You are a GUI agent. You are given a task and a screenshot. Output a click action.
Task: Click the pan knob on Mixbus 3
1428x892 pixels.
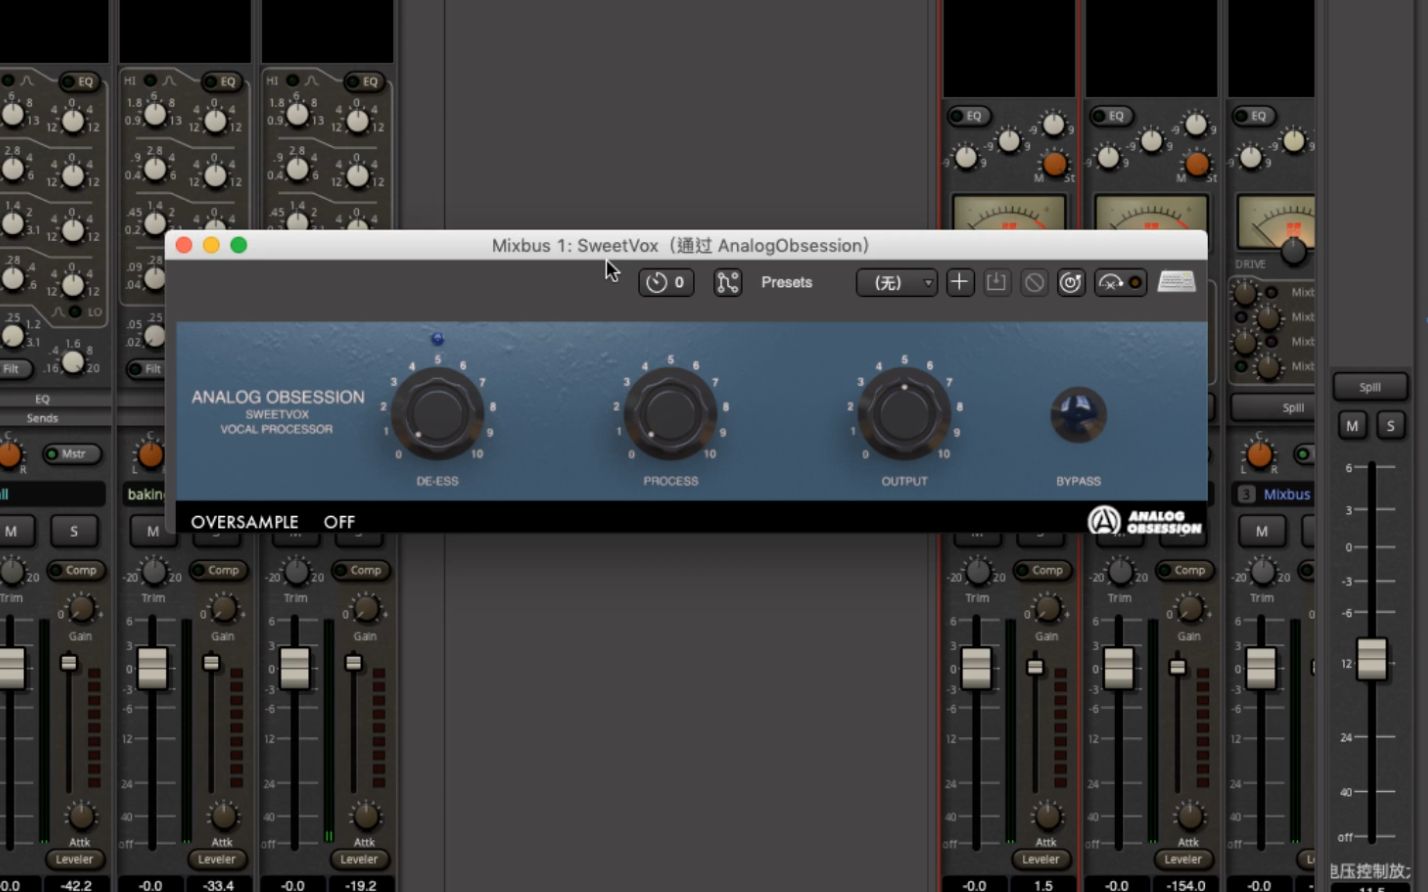1259,455
